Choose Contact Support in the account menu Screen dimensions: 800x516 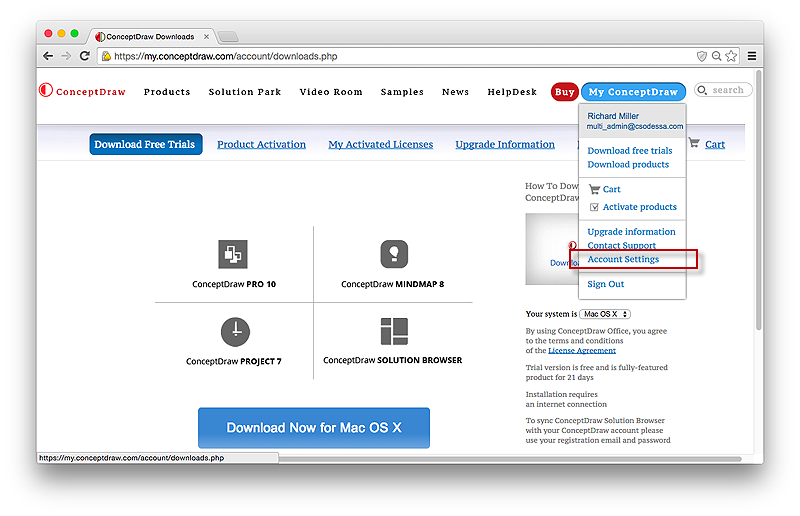[621, 245]
